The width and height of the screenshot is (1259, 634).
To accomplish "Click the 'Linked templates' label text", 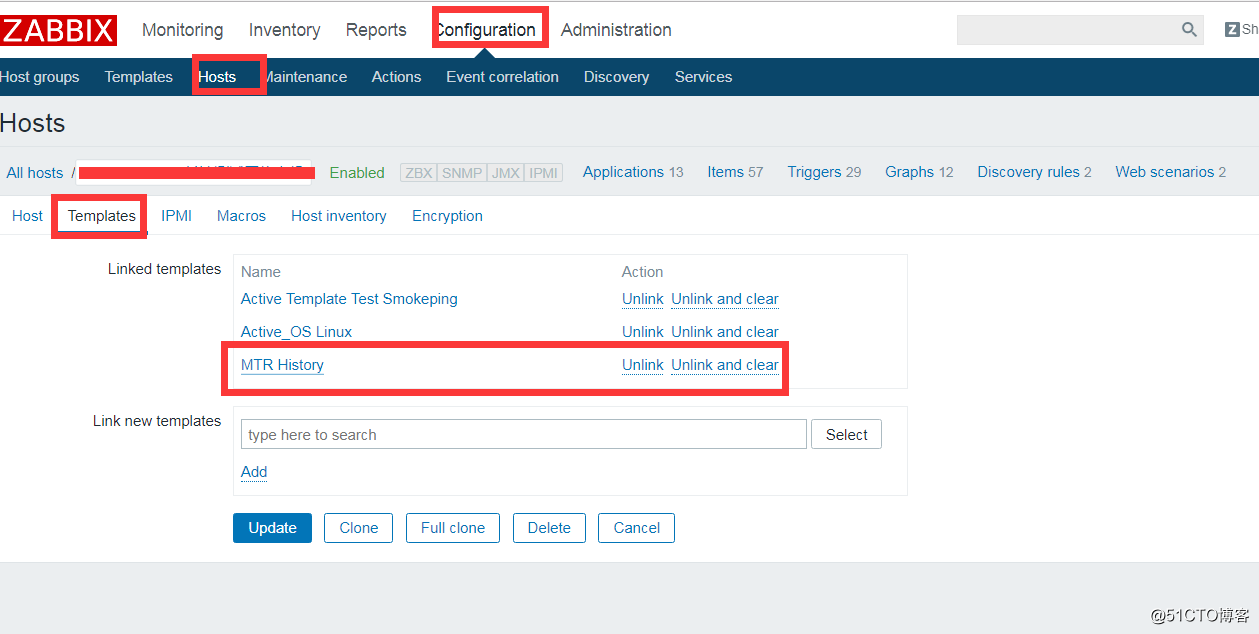I will coord(164,269).
